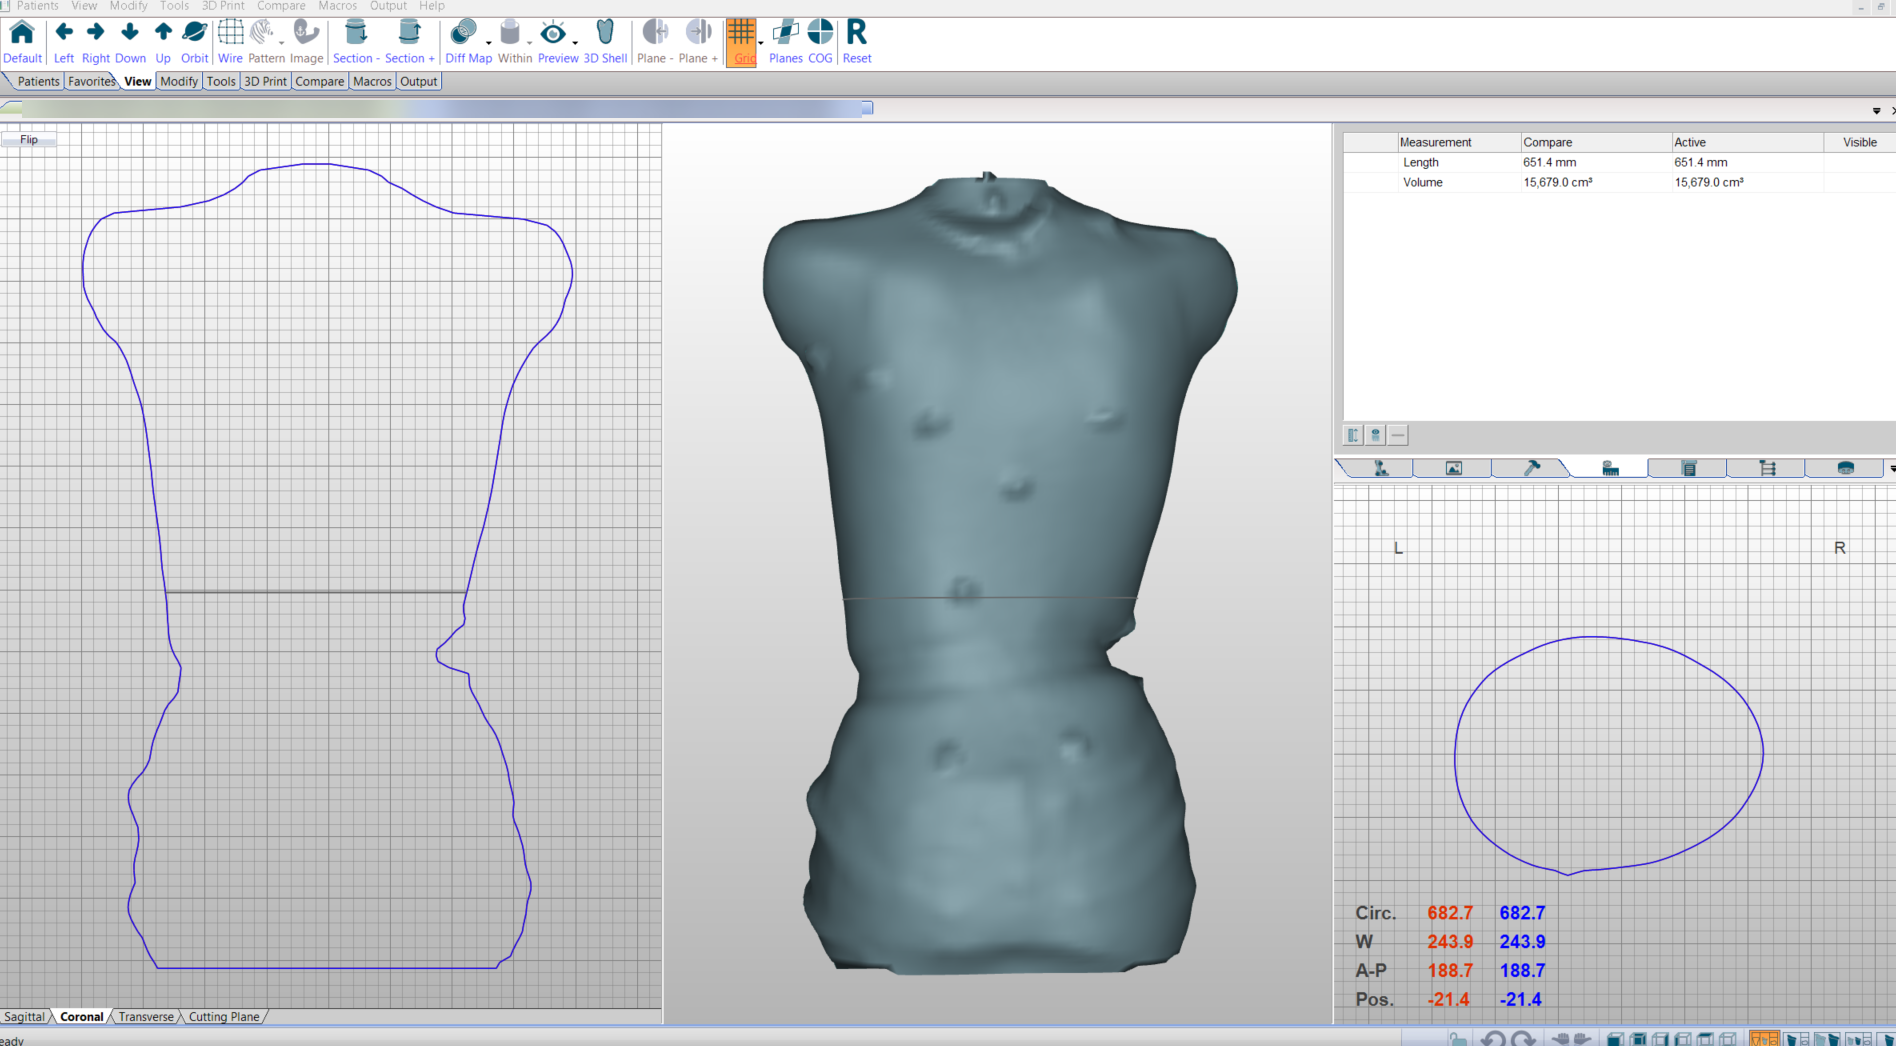Toggle the 3D Shell view
The width and height of the screenshot is (1896, 1046).
coord(605,41)
